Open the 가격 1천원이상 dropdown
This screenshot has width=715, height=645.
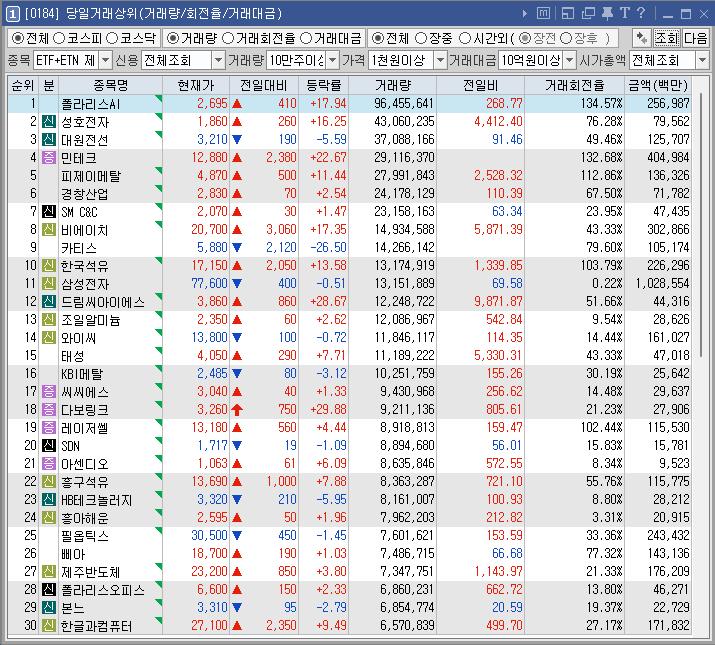[x=440, y=60]
